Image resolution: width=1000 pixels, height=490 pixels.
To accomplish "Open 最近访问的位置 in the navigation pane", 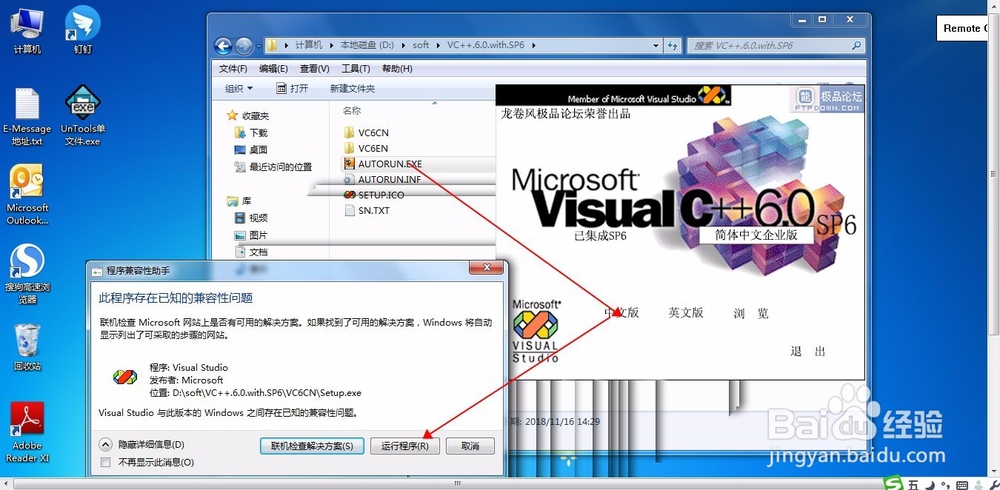I will [x=274, y=167].
